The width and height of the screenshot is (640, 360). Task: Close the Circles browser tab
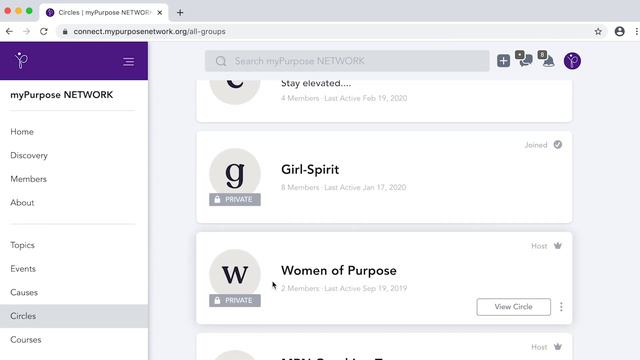(160, 13)
